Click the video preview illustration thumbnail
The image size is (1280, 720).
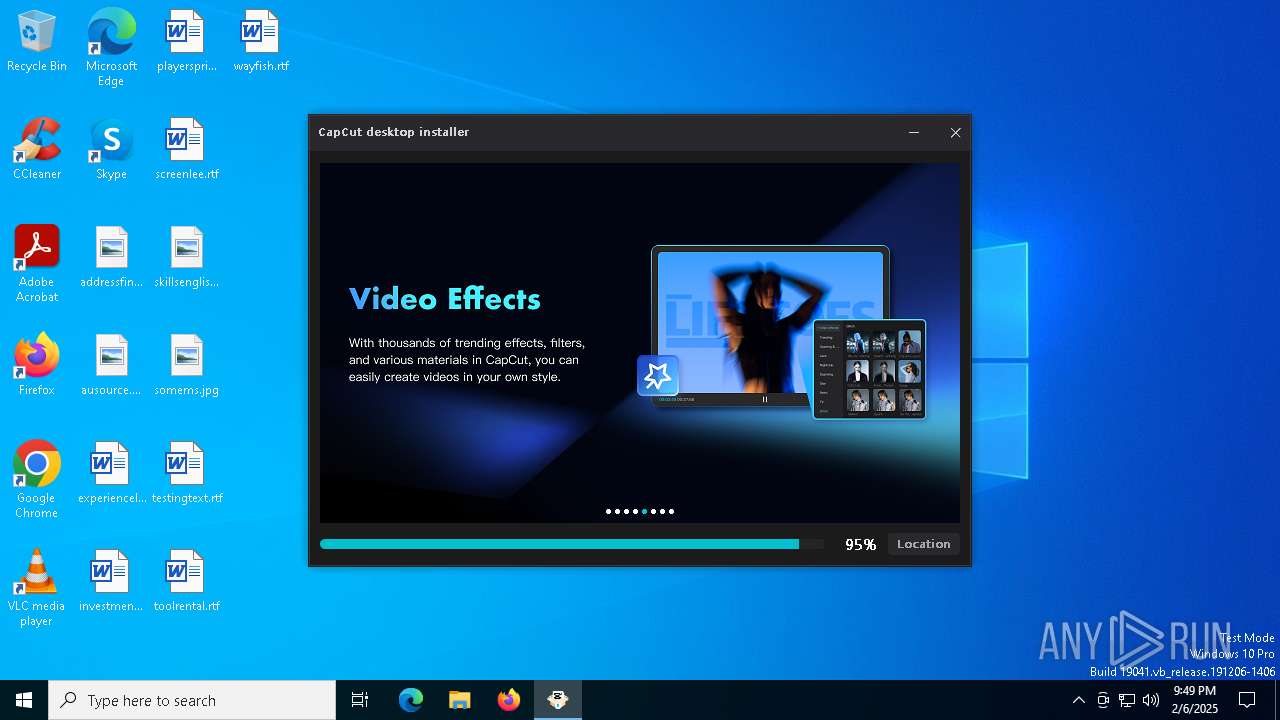click(x=770, y=326)
